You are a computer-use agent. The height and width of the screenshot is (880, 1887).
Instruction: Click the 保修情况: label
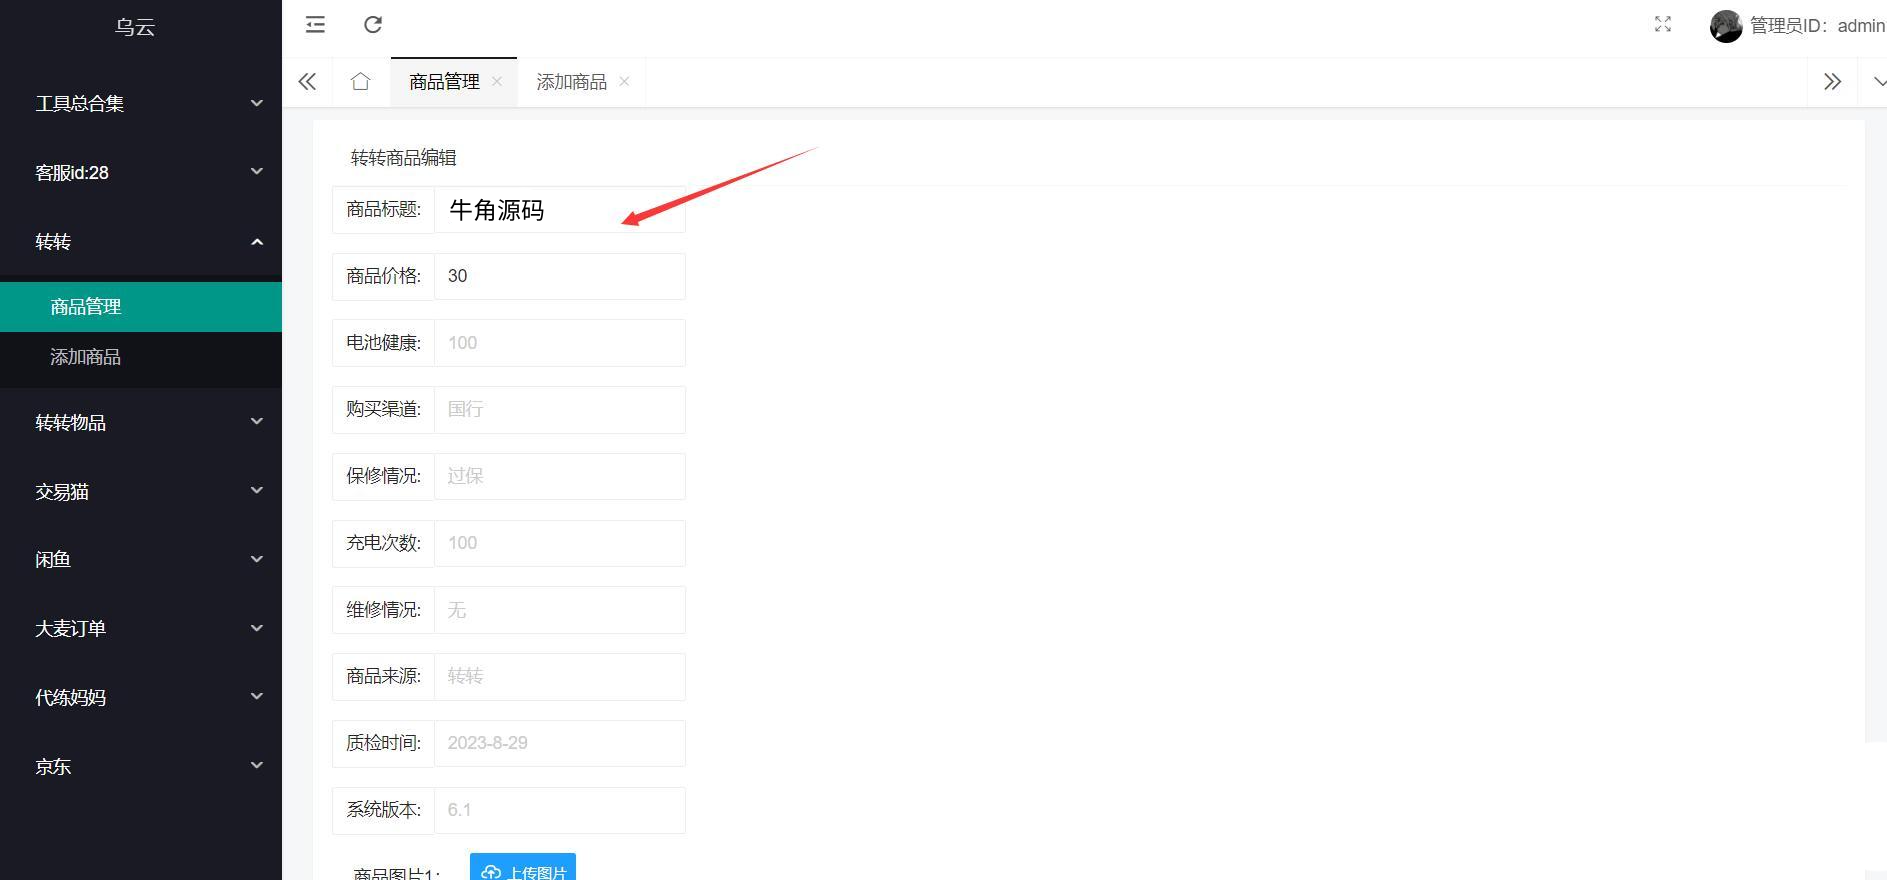pyautogui.click(x=384, y=476)
